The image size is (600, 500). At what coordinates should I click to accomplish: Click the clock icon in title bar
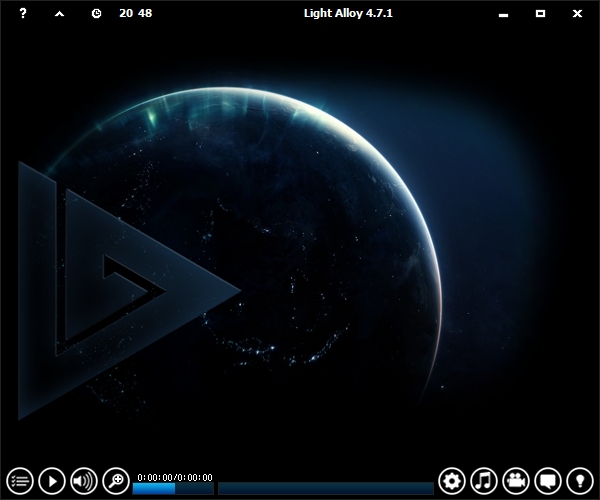click(x=96, y=13)
